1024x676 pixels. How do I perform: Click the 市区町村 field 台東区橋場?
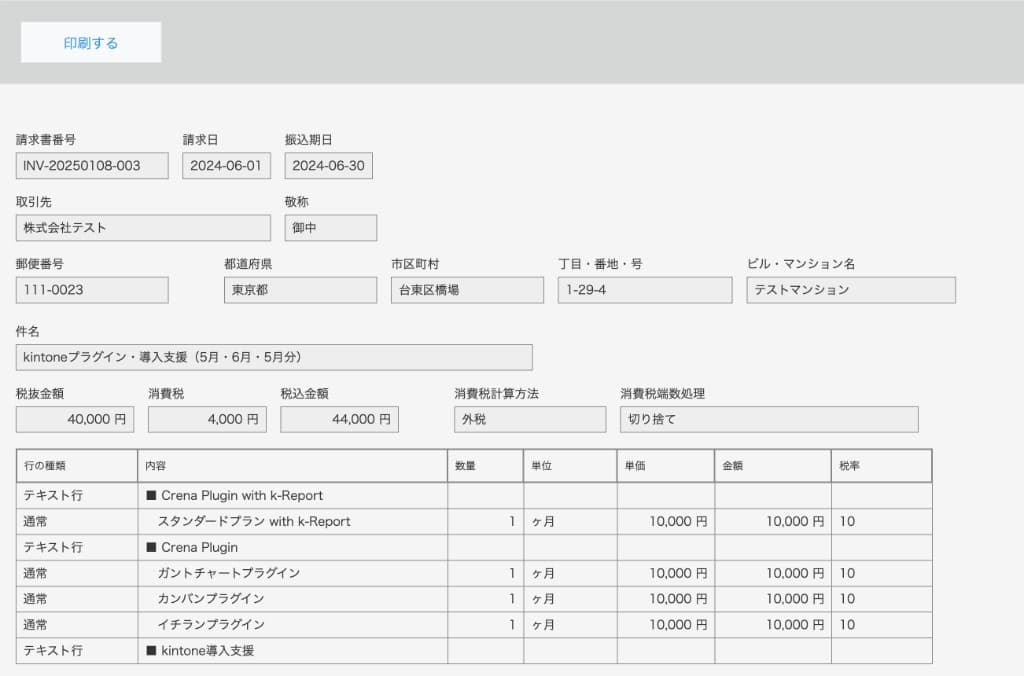(x=468, y=290)
